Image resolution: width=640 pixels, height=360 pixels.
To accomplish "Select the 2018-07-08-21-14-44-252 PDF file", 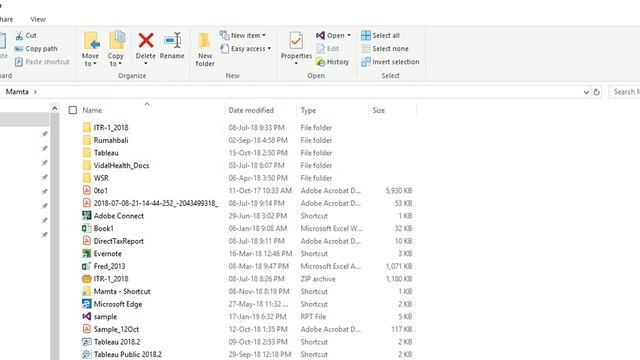I will point(156,203).
